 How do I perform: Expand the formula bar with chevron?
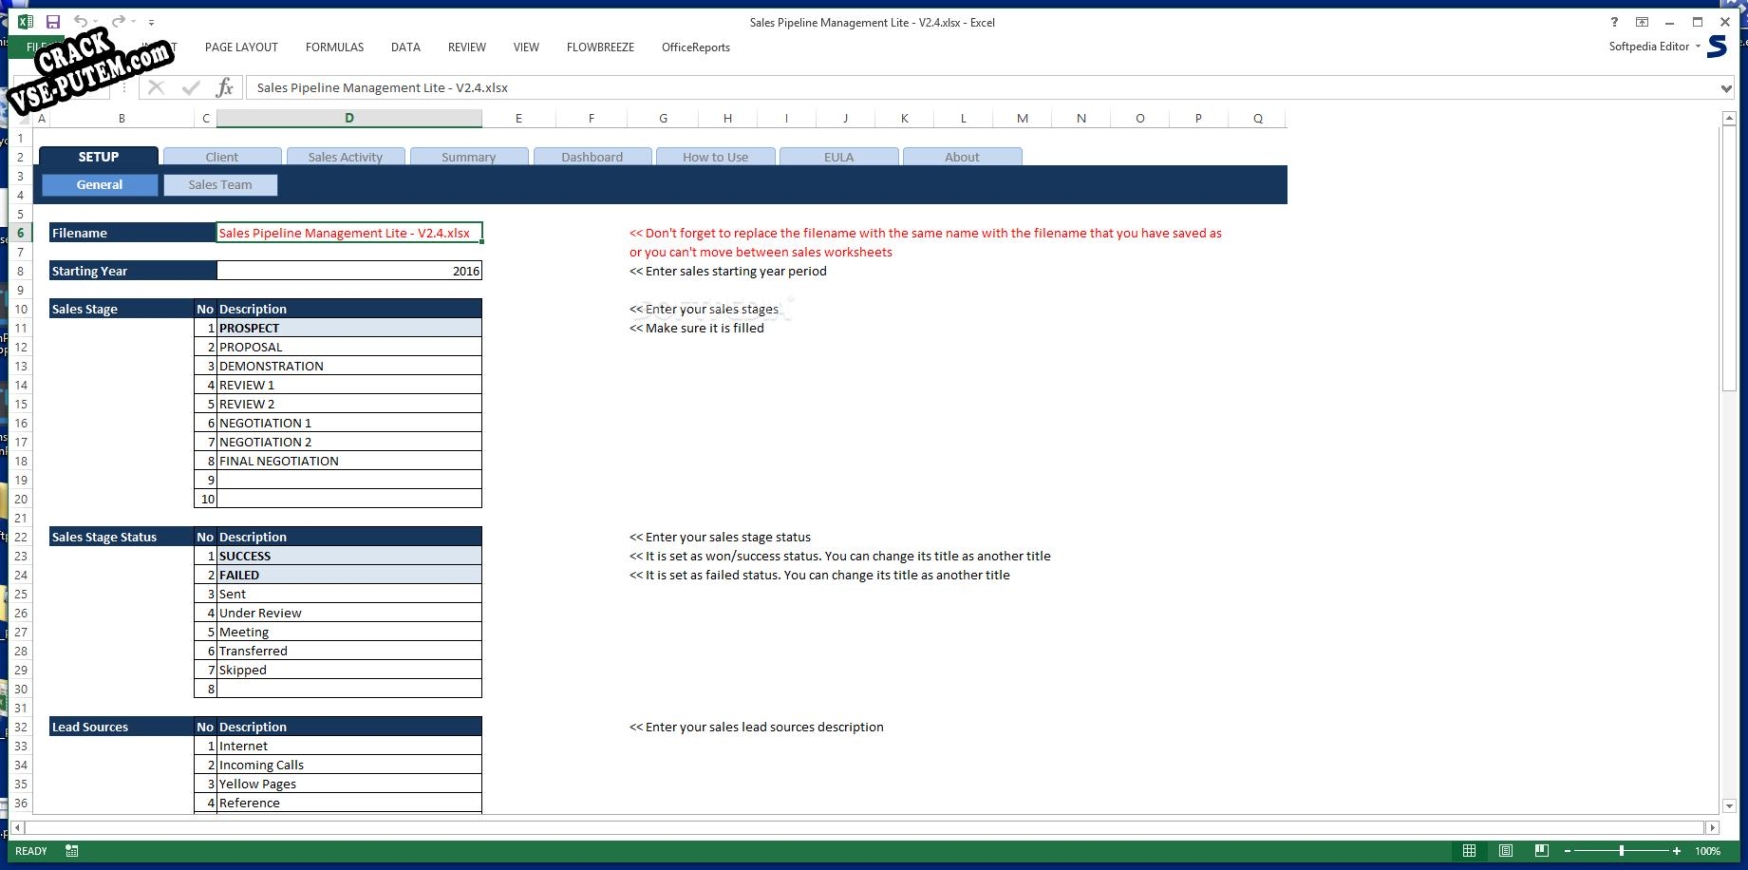(x=1726, y=88)
